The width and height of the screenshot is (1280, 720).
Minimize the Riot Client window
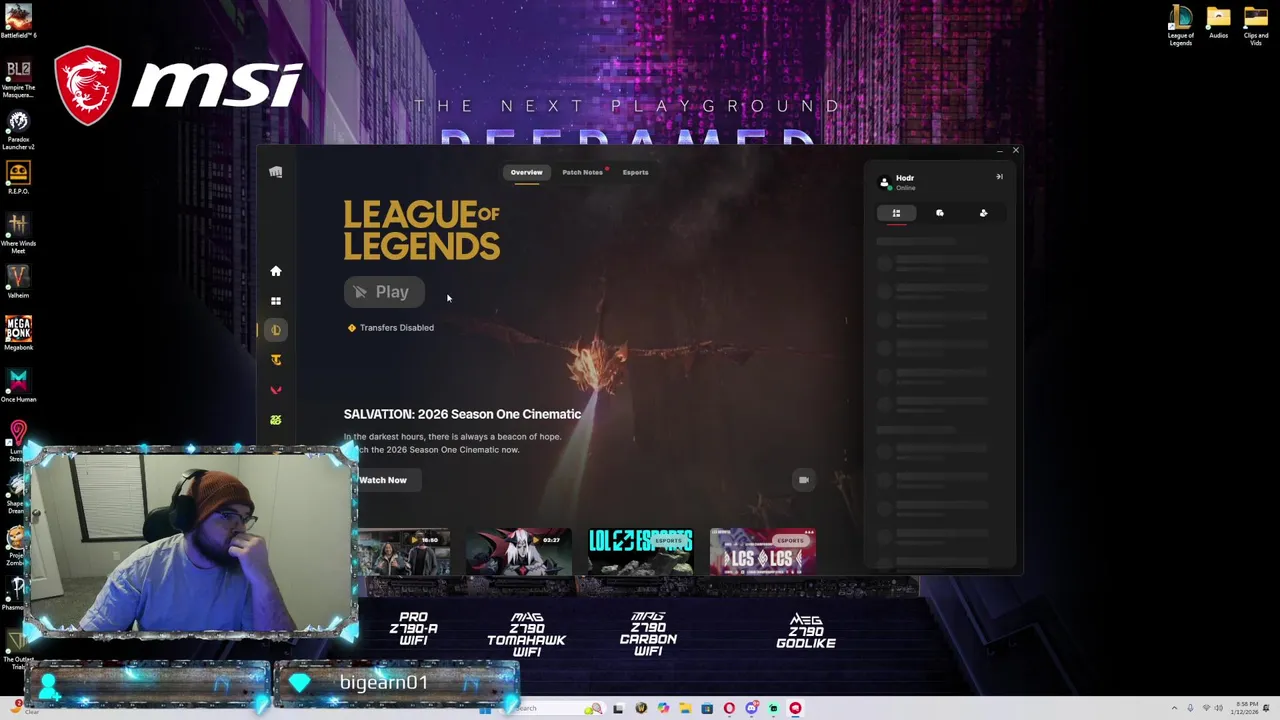click(999, 151)
